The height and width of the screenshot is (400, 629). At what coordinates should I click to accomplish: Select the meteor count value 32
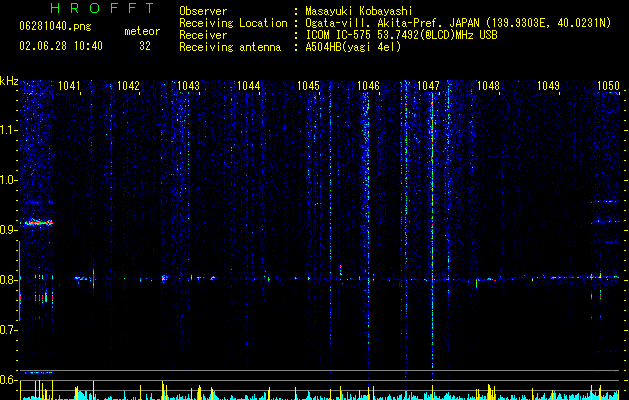coord(145,46)
